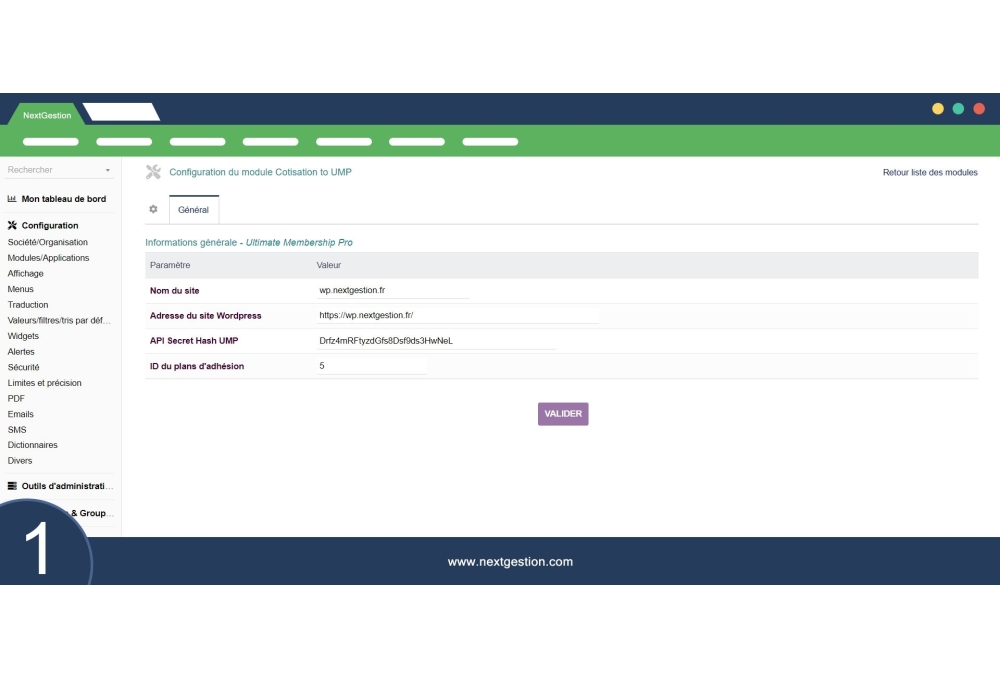Follow the Retour liste des modules link
1000x679 pixels.
(929, 172)
